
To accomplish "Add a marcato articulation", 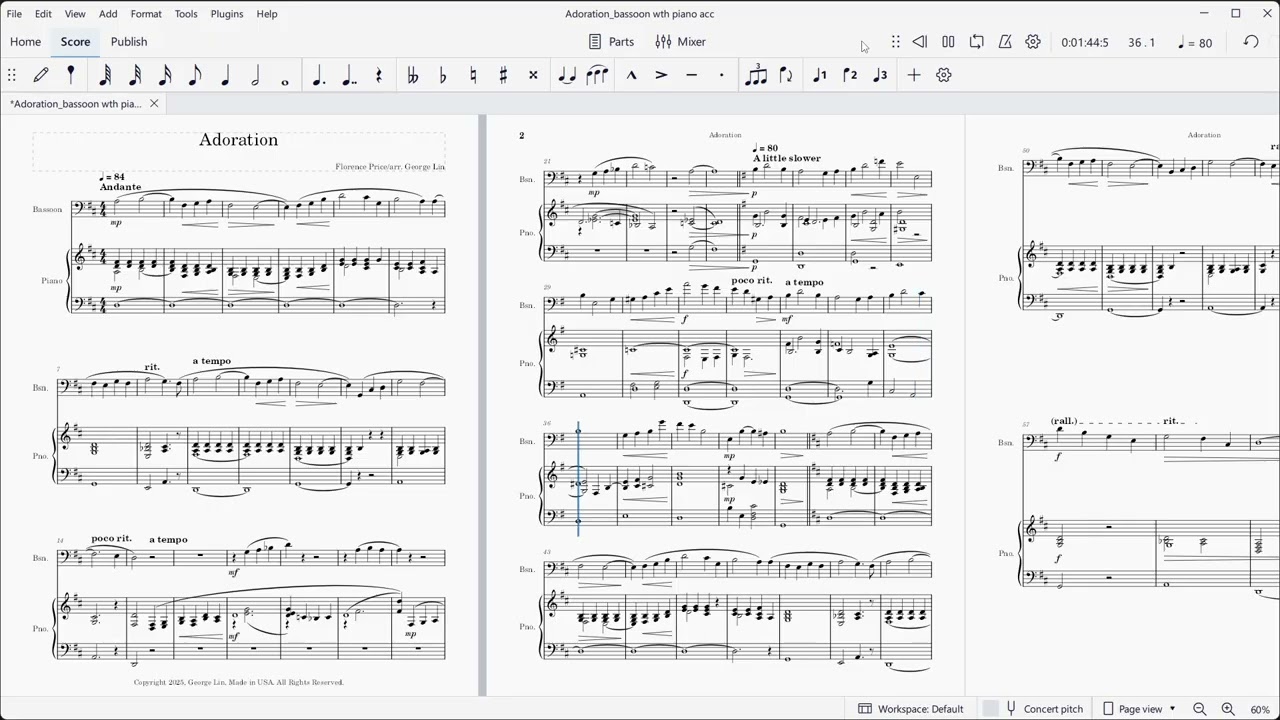I will [x=631, y=75].
